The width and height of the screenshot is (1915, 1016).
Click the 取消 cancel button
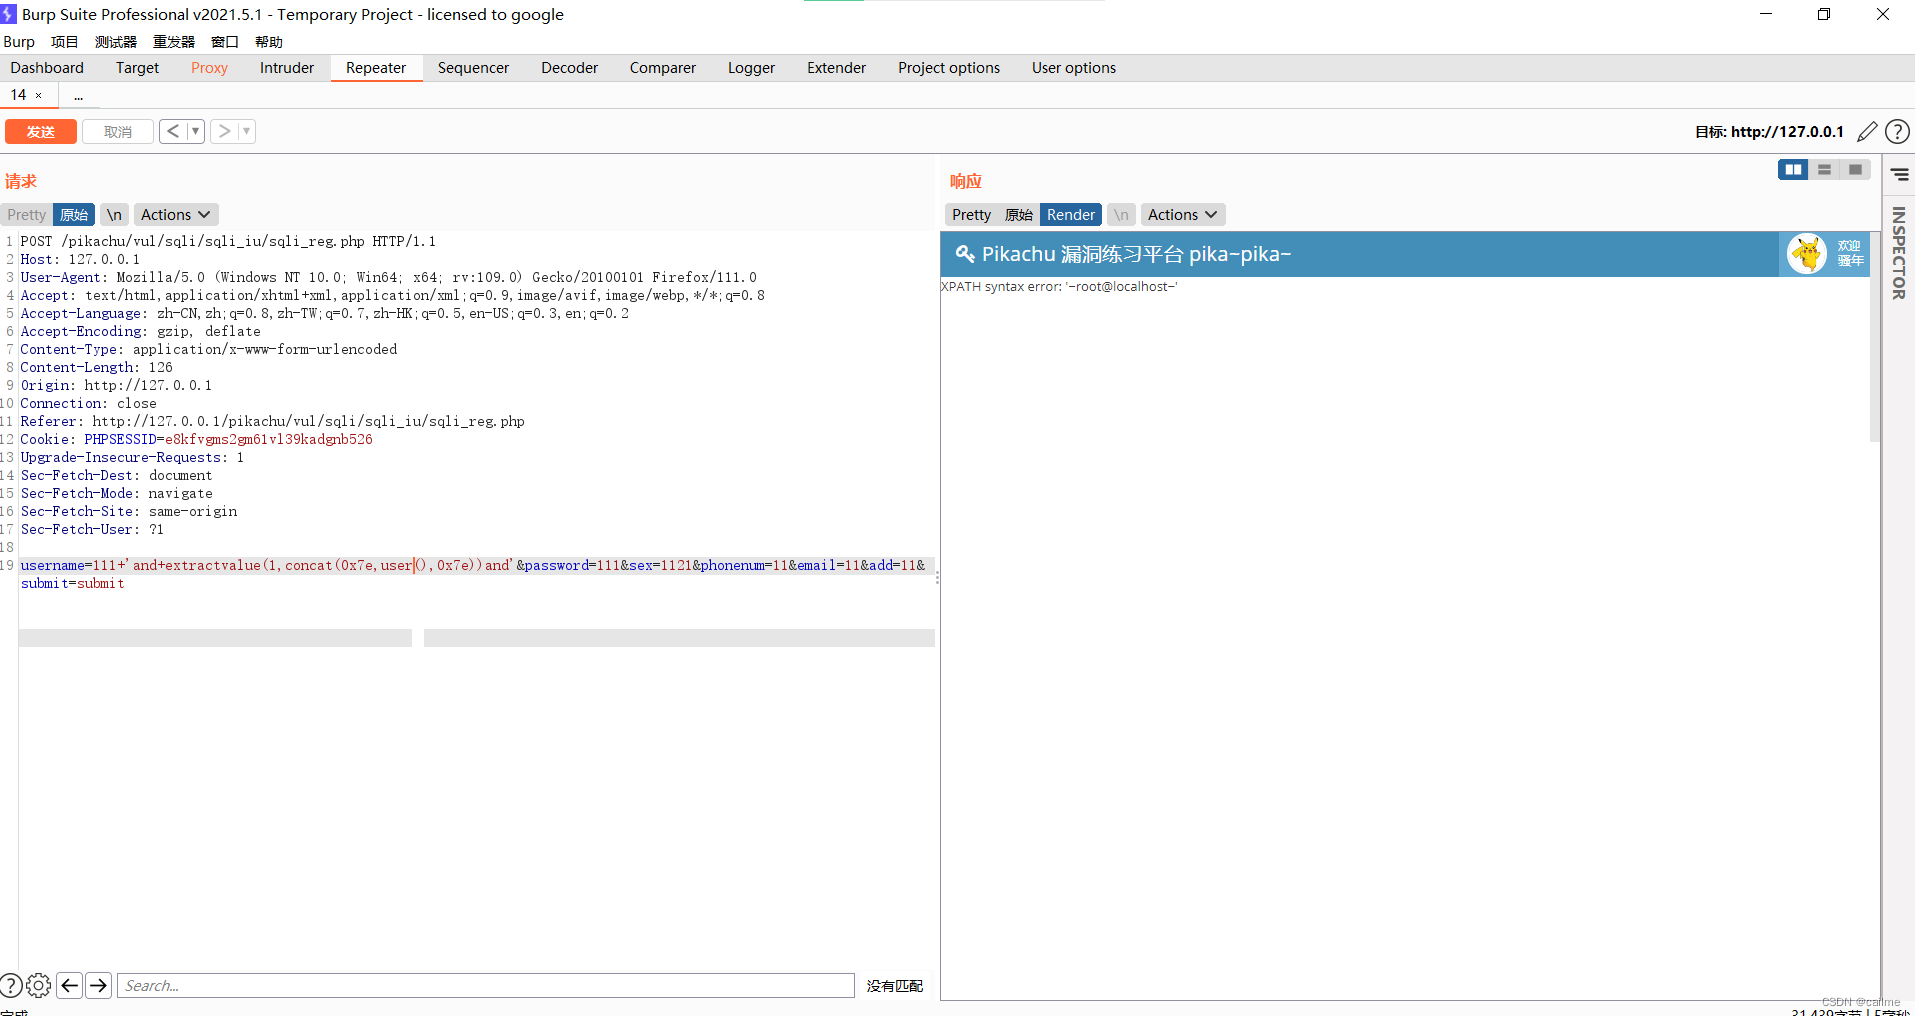point(118,132)
